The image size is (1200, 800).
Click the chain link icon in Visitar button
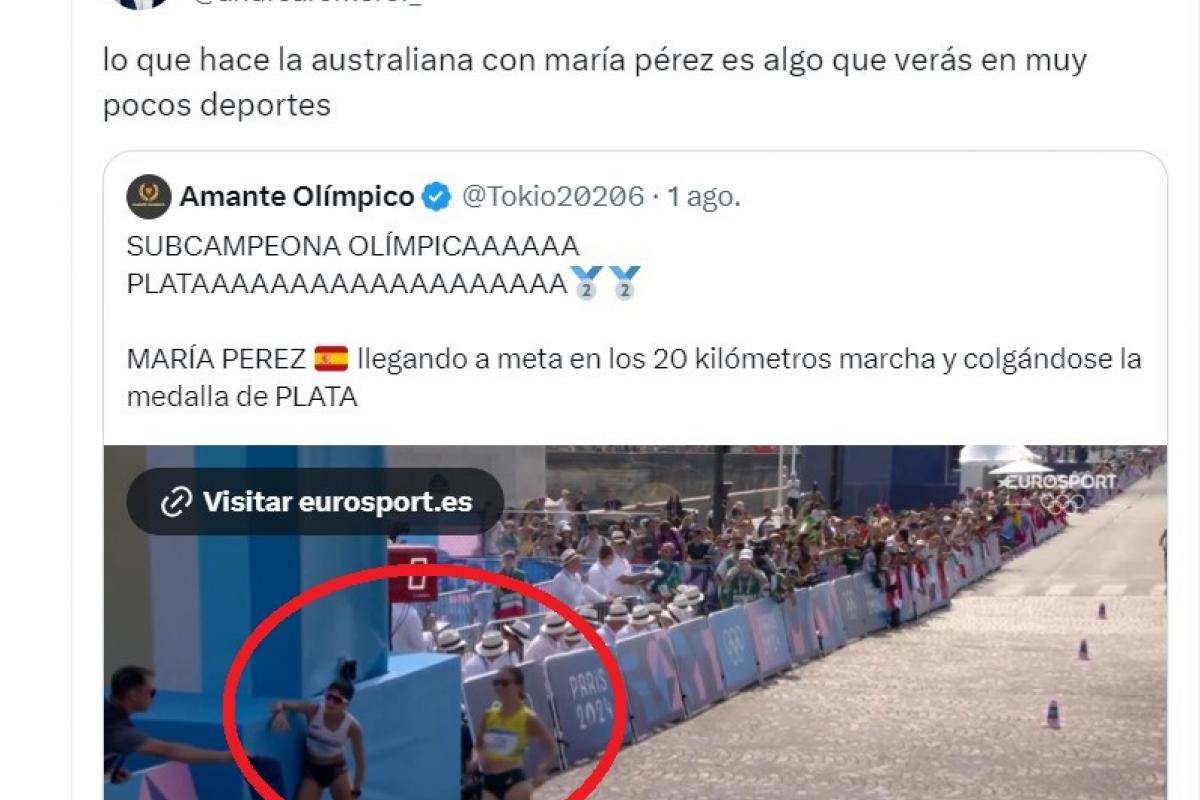(176, 501)
